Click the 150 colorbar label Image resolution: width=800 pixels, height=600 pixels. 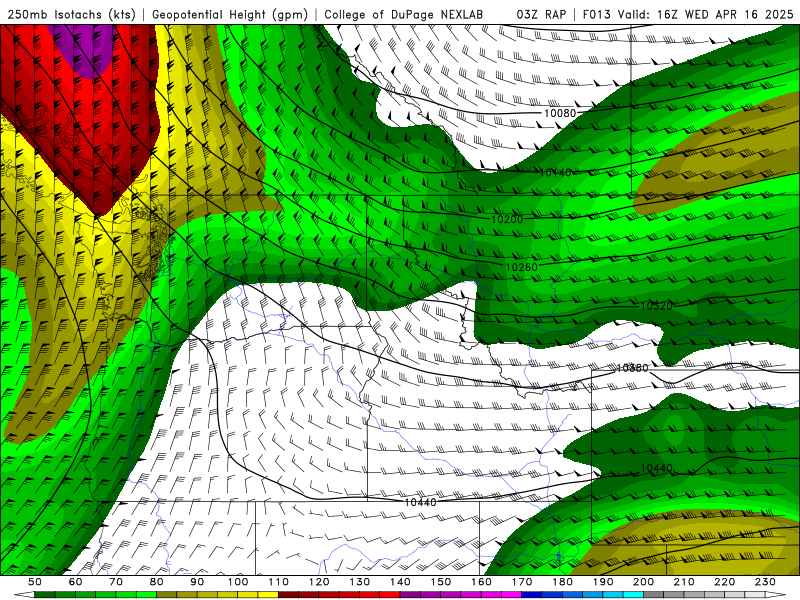pyautogui.click(x=441, y=582)
